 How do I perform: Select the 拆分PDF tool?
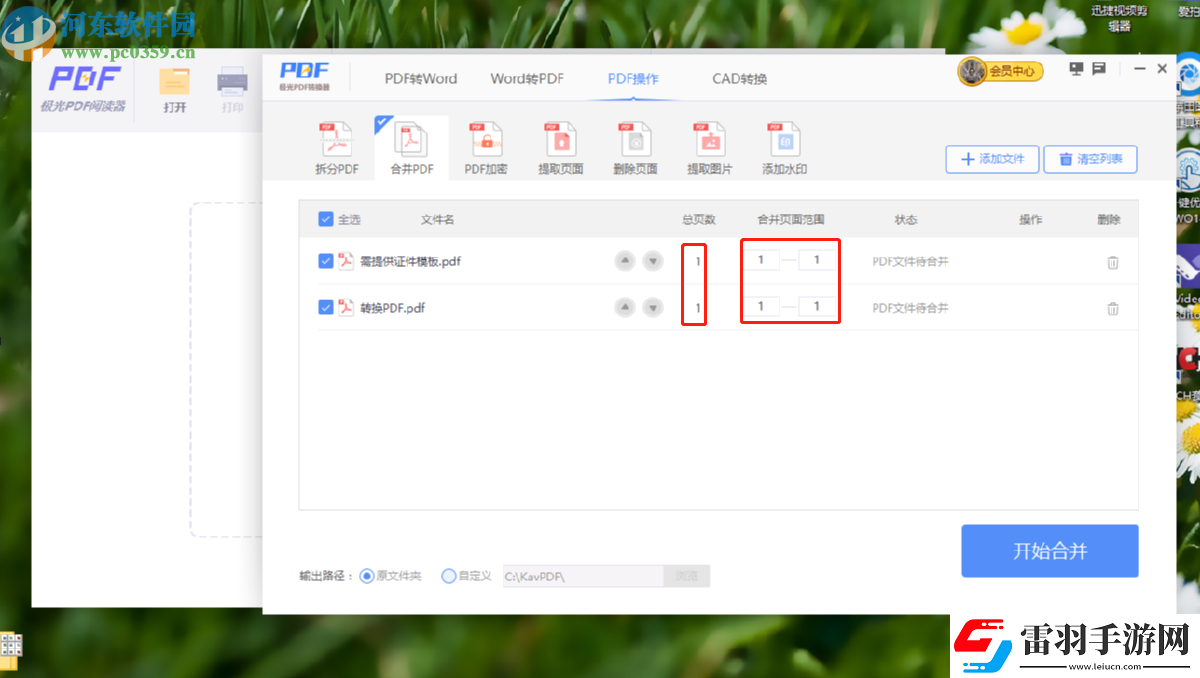(x=335, y=145)
